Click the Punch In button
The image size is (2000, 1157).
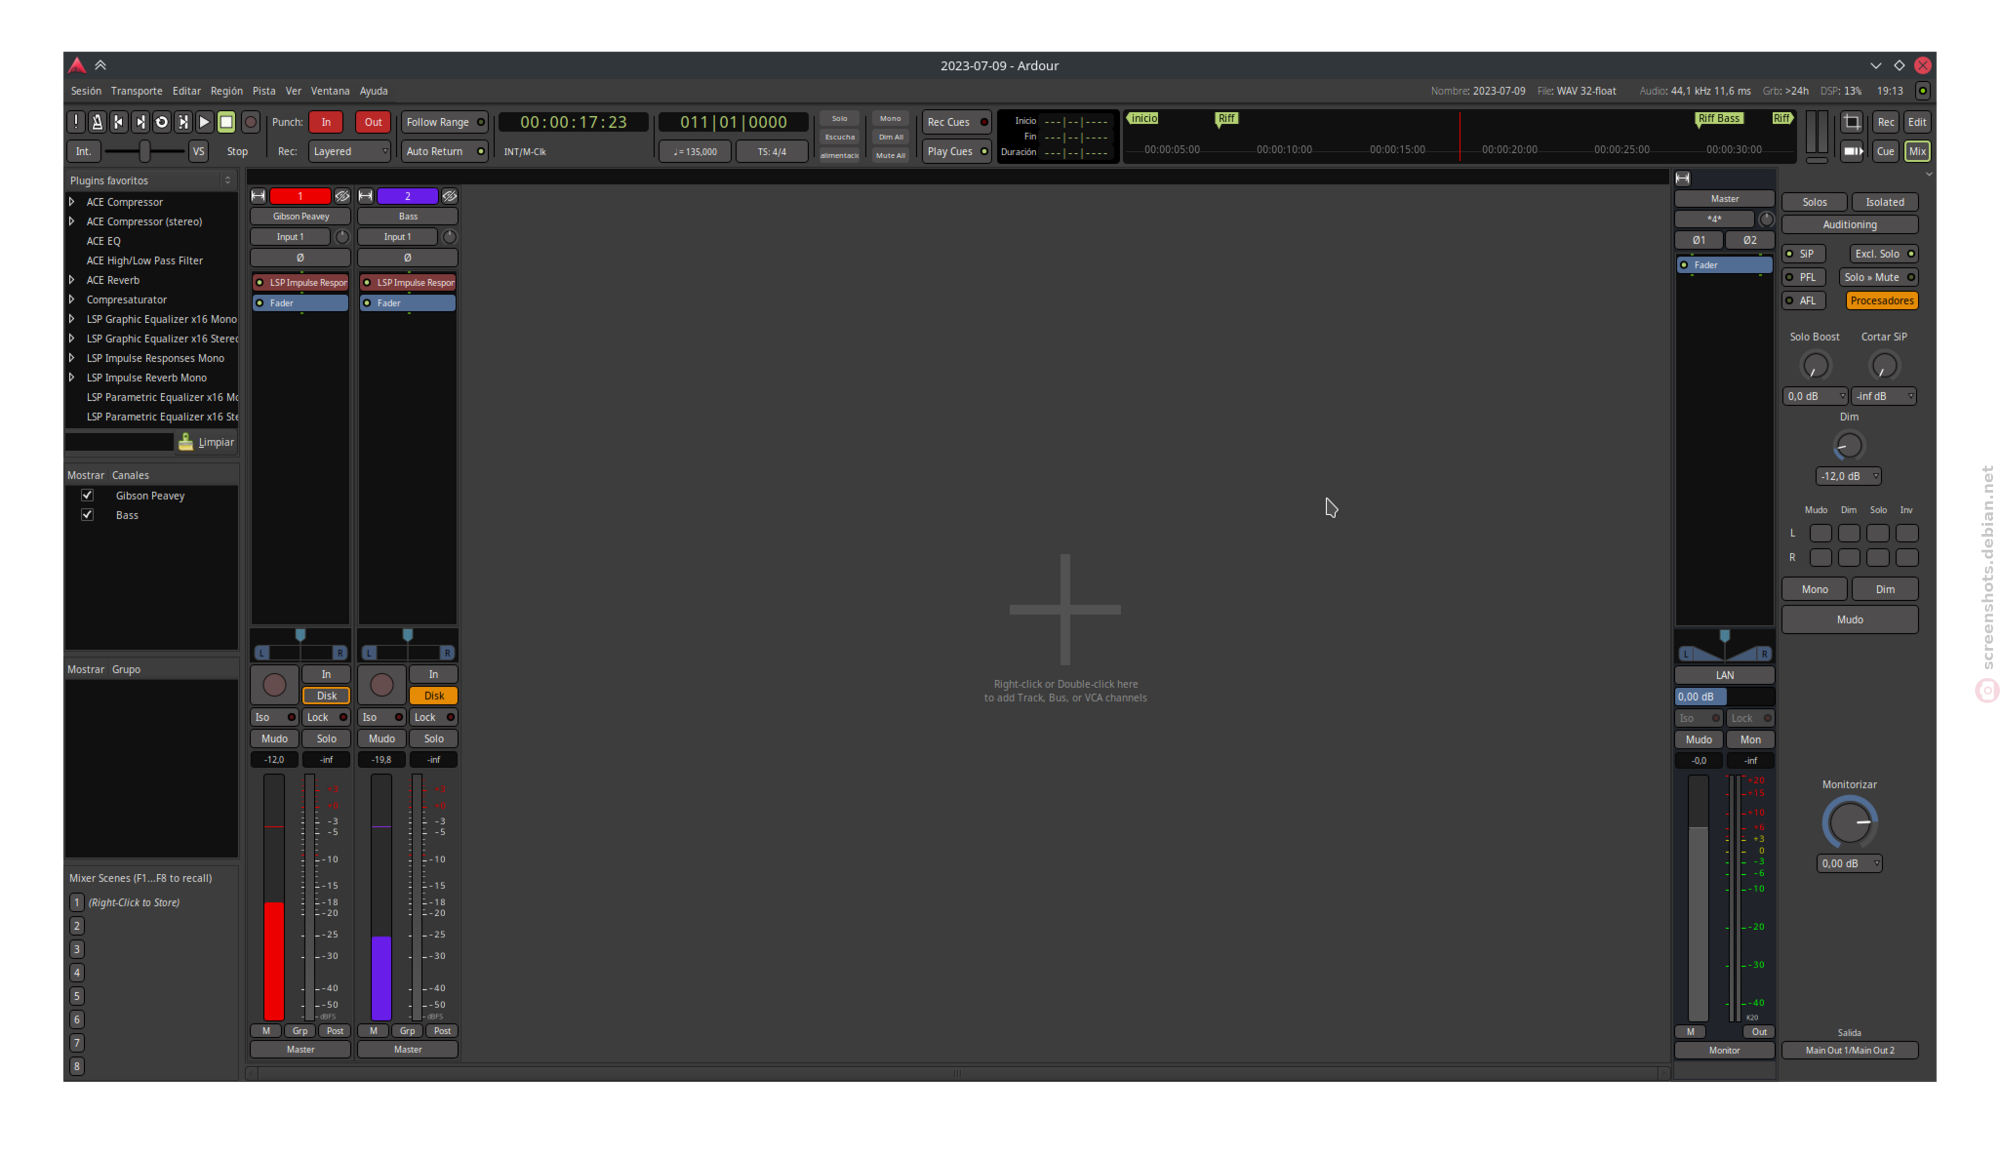pyautogui.click(x=326, y=122)
